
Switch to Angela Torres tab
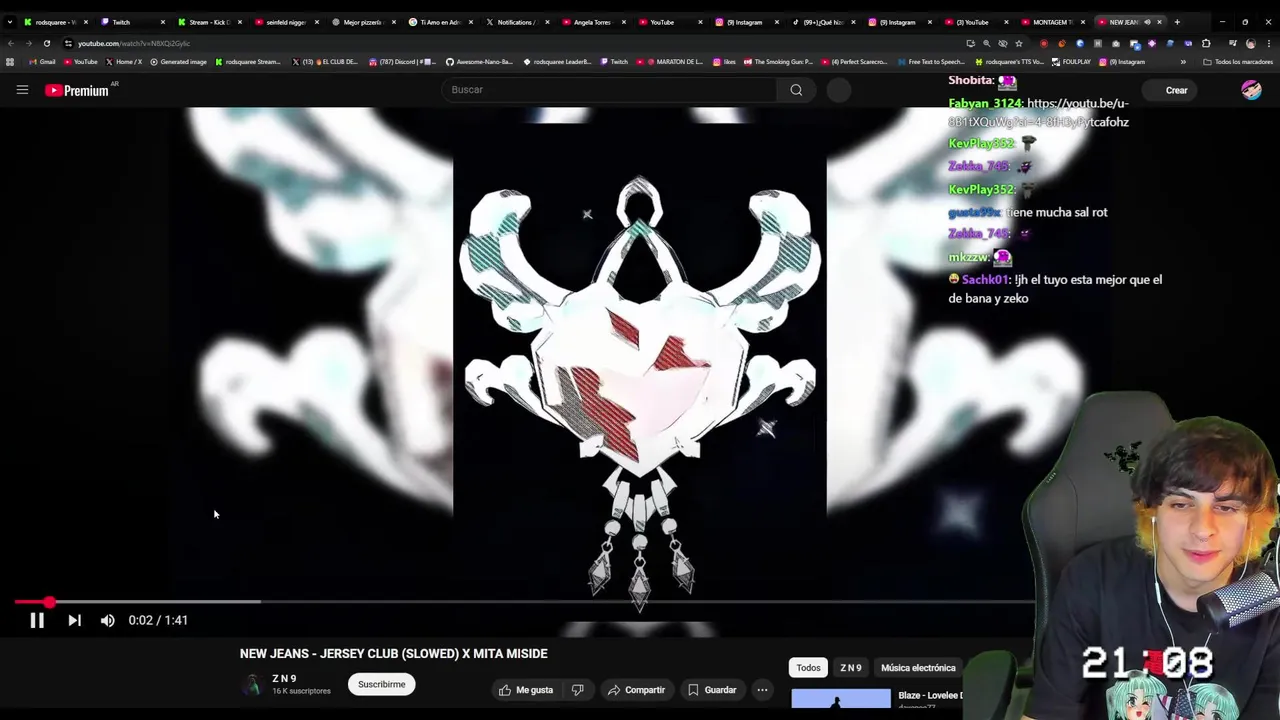(x=594, y=22)
